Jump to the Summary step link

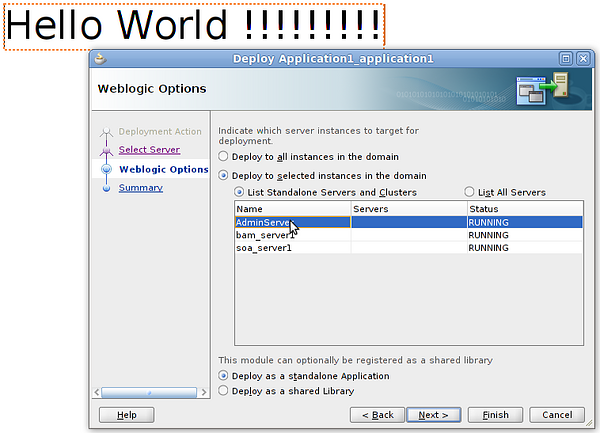coord(140,188)
